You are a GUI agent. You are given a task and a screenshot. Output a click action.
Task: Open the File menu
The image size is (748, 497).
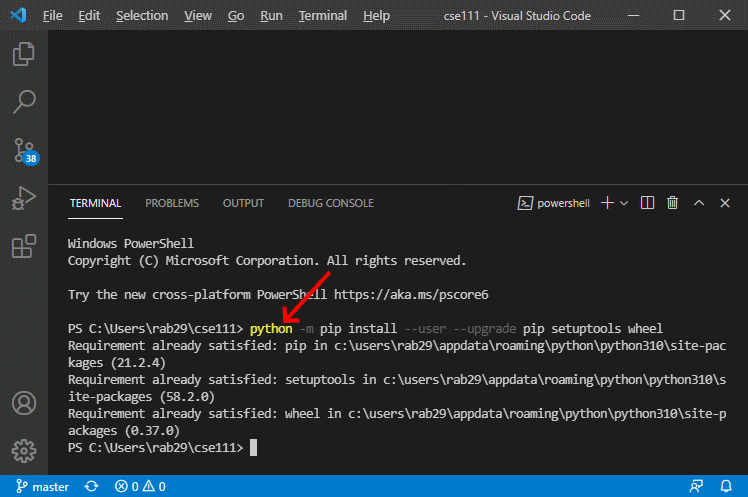pos(52,16)
